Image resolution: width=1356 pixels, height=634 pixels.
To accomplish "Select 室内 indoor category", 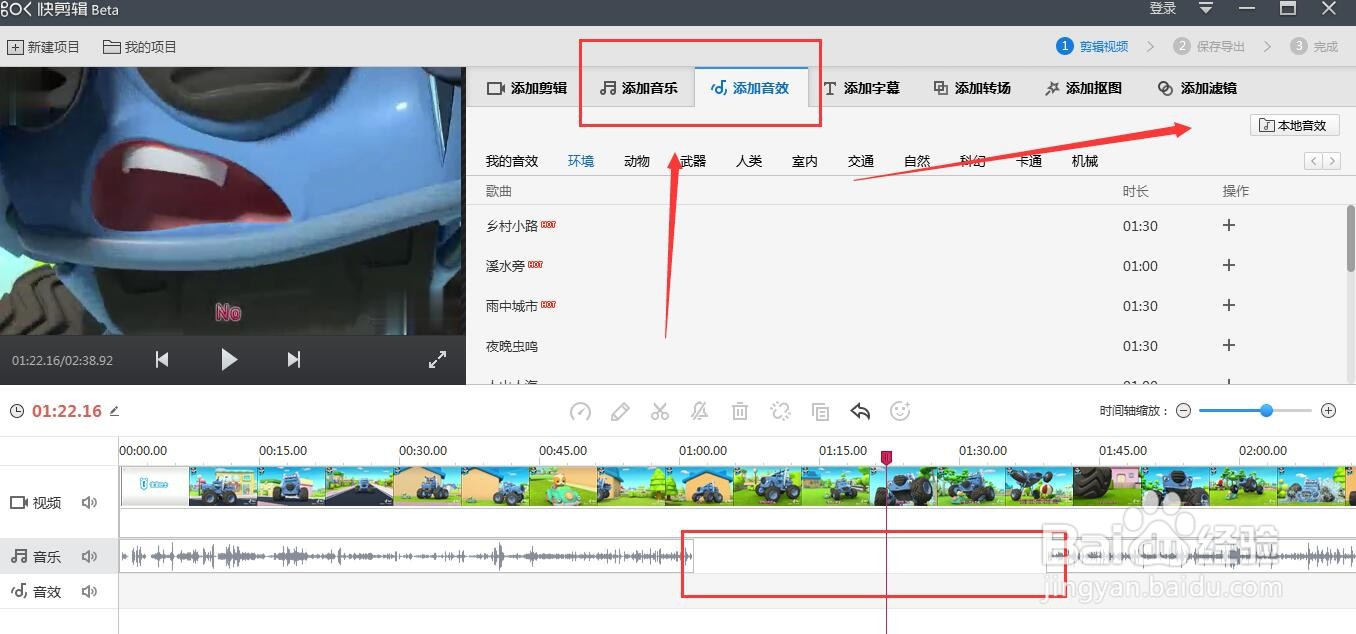I will point(805,161).
